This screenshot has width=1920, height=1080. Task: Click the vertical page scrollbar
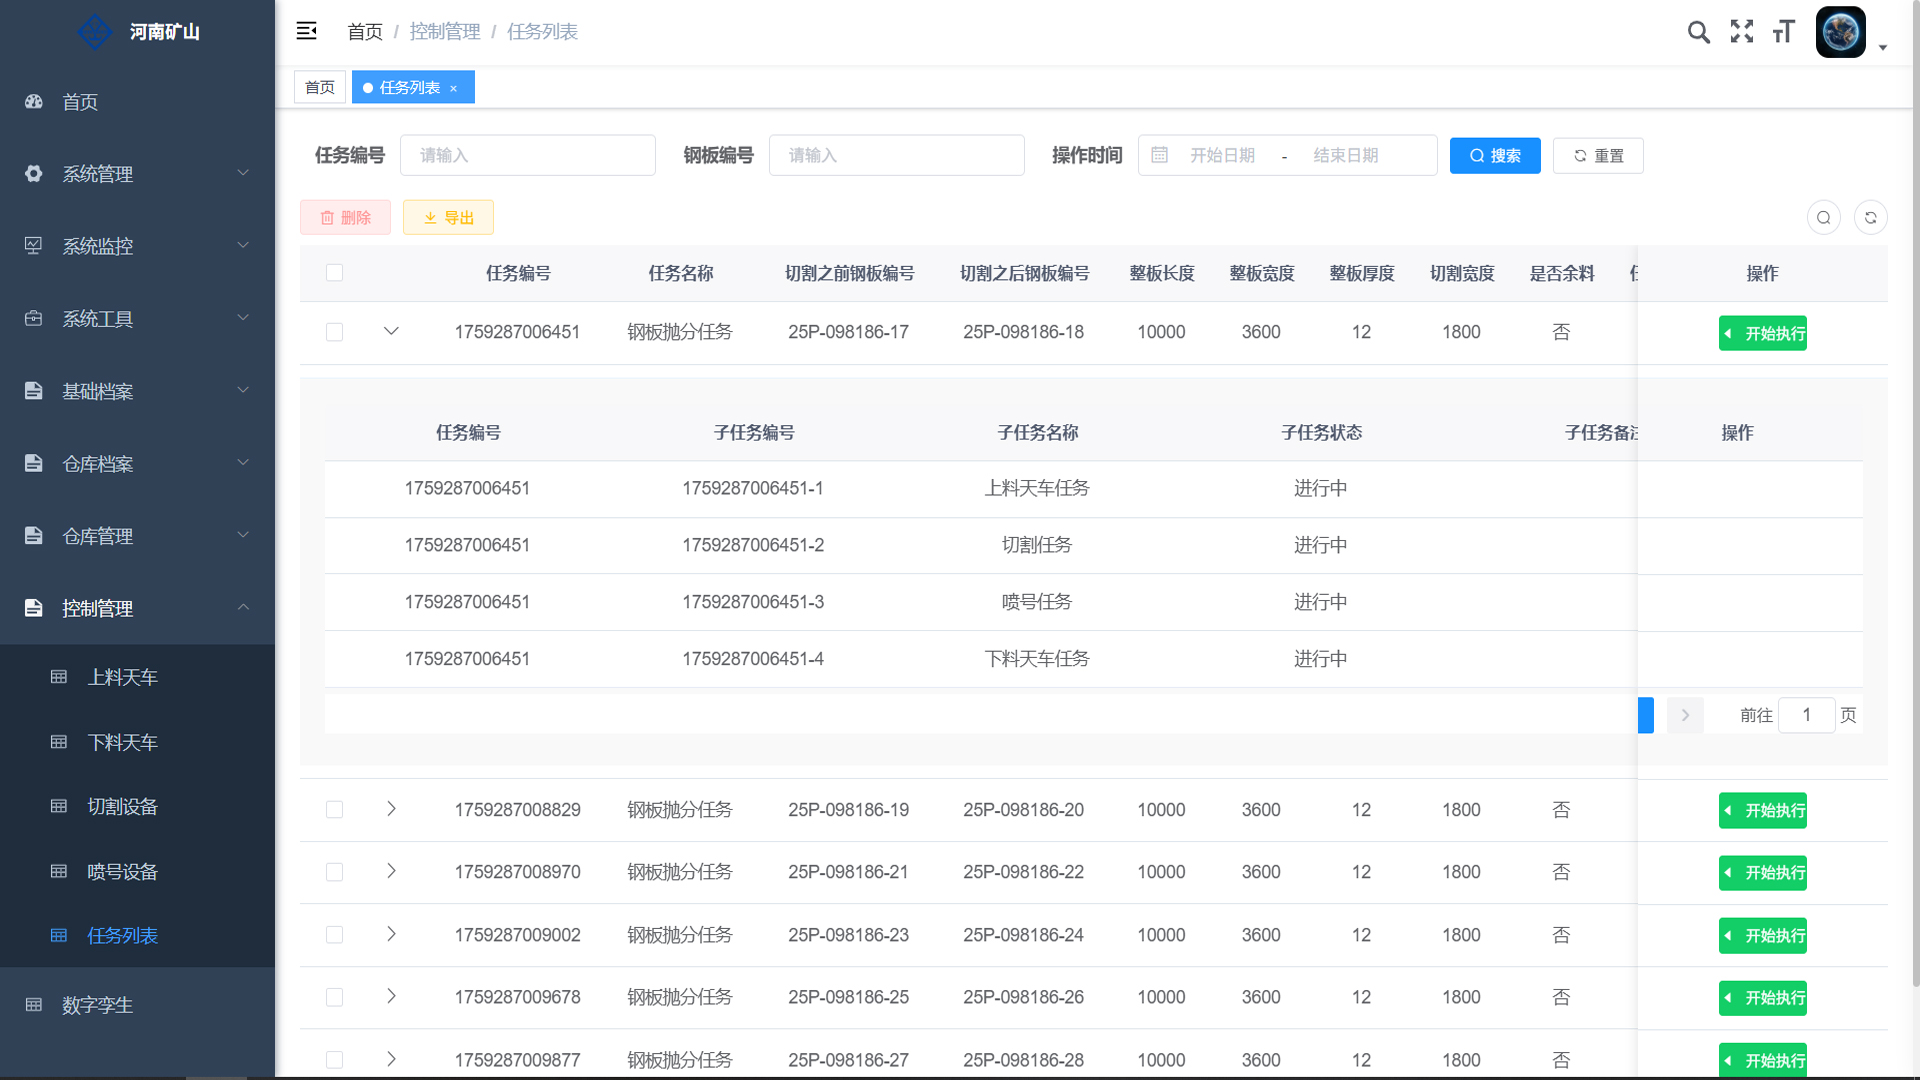[x=1914, y=500]
